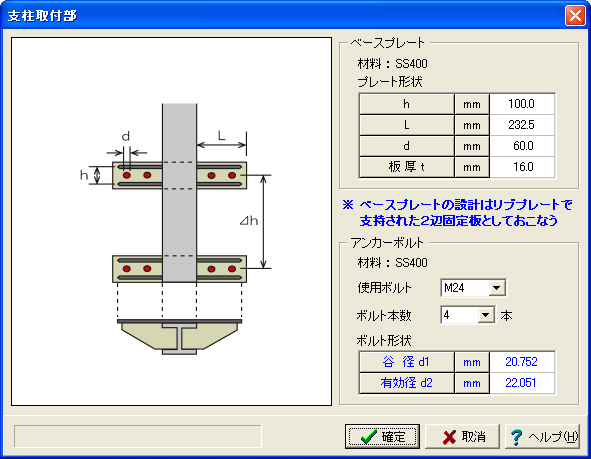Click the red X icon on 取消 button
Image resolution: width=591 pixels, height=459 pixels.
449,437
